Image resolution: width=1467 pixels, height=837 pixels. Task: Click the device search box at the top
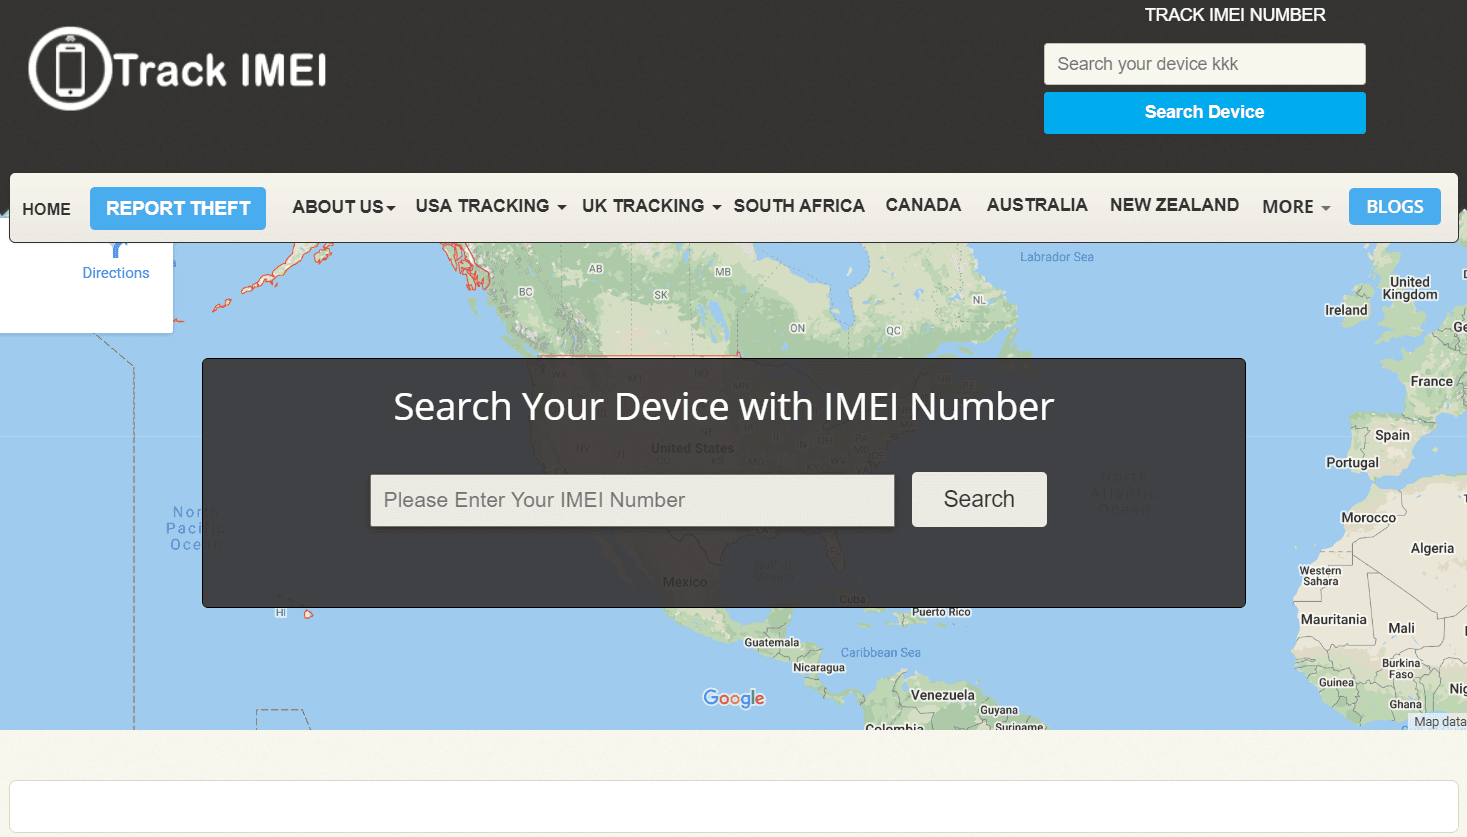click(x=1204, y=63)
